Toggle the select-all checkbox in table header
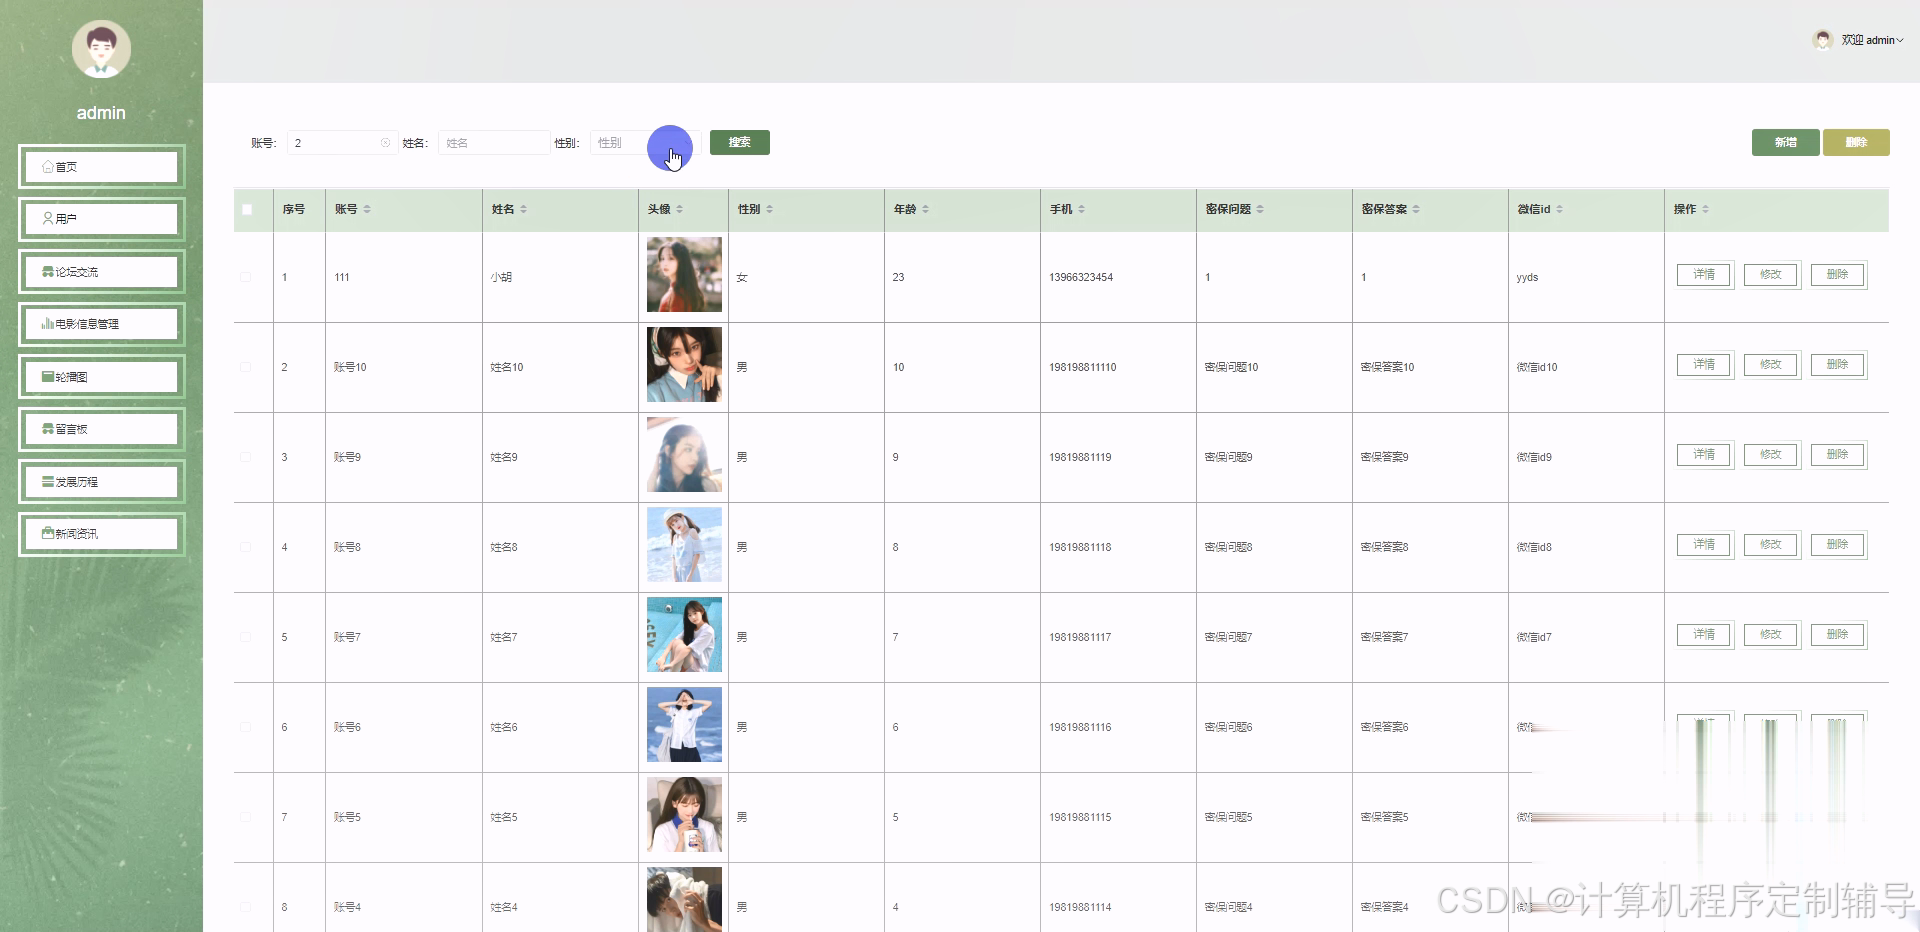 pos(247,209)
